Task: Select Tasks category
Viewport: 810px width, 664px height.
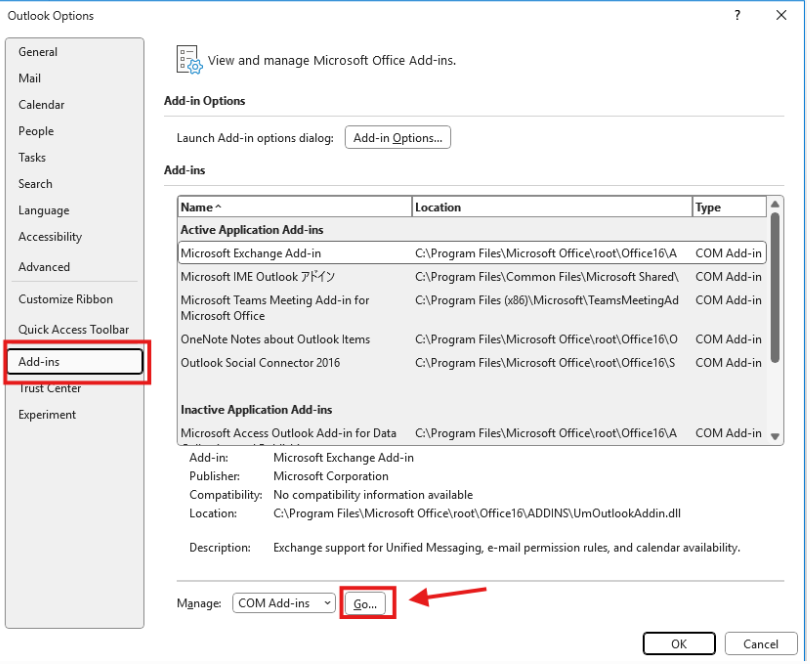Action: 32,158
